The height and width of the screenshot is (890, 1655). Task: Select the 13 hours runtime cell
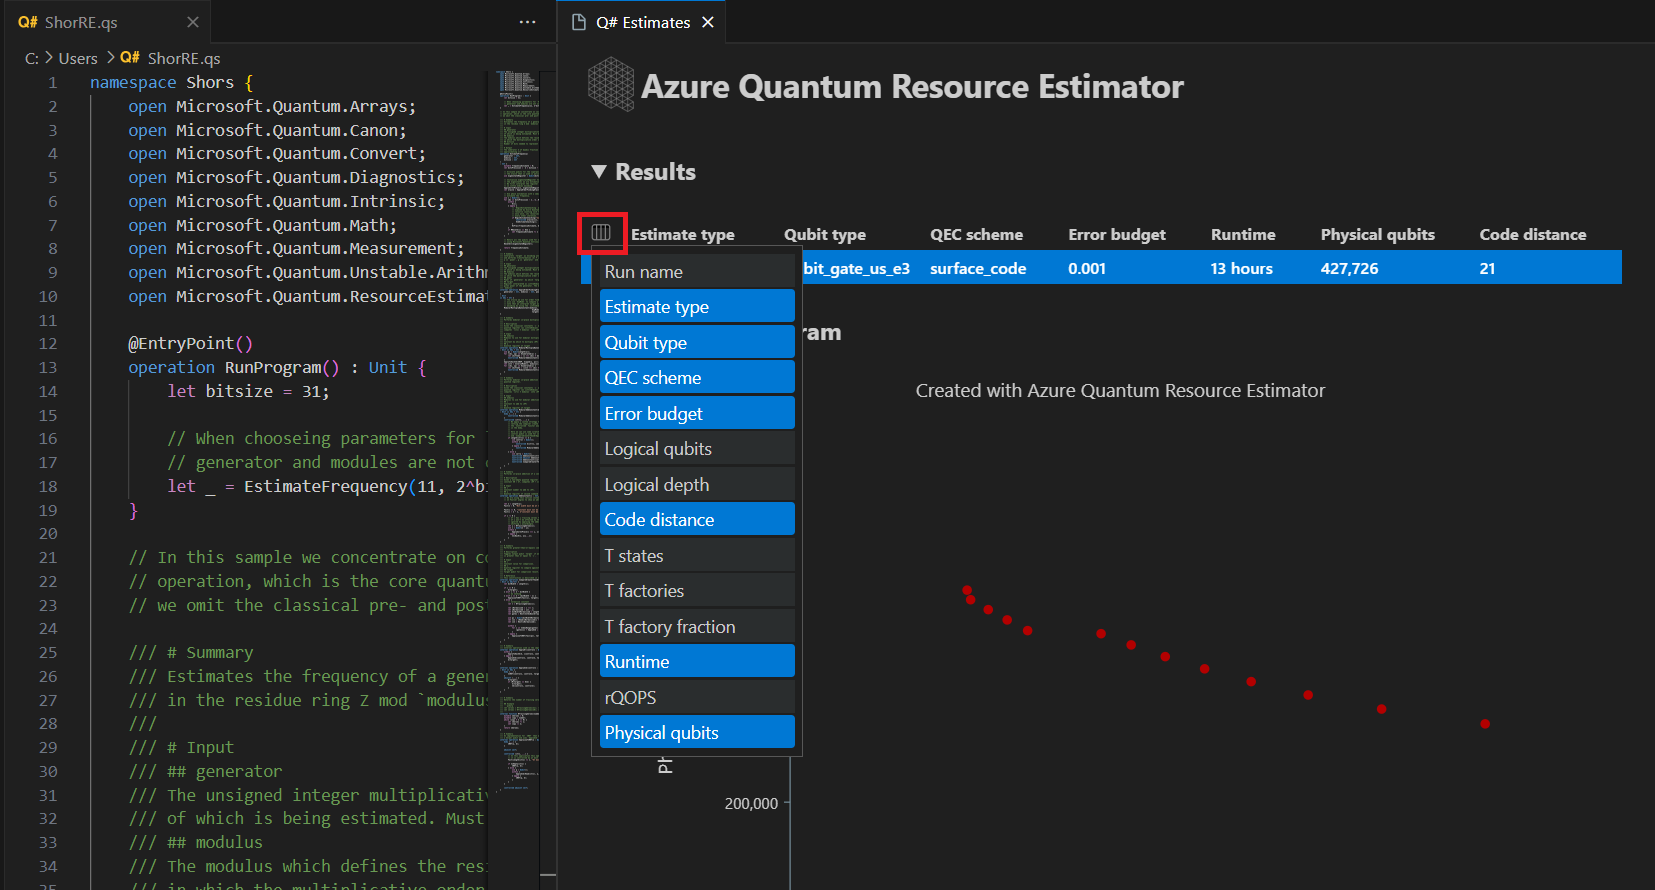pyautogui.click(x=1242, y=268)
